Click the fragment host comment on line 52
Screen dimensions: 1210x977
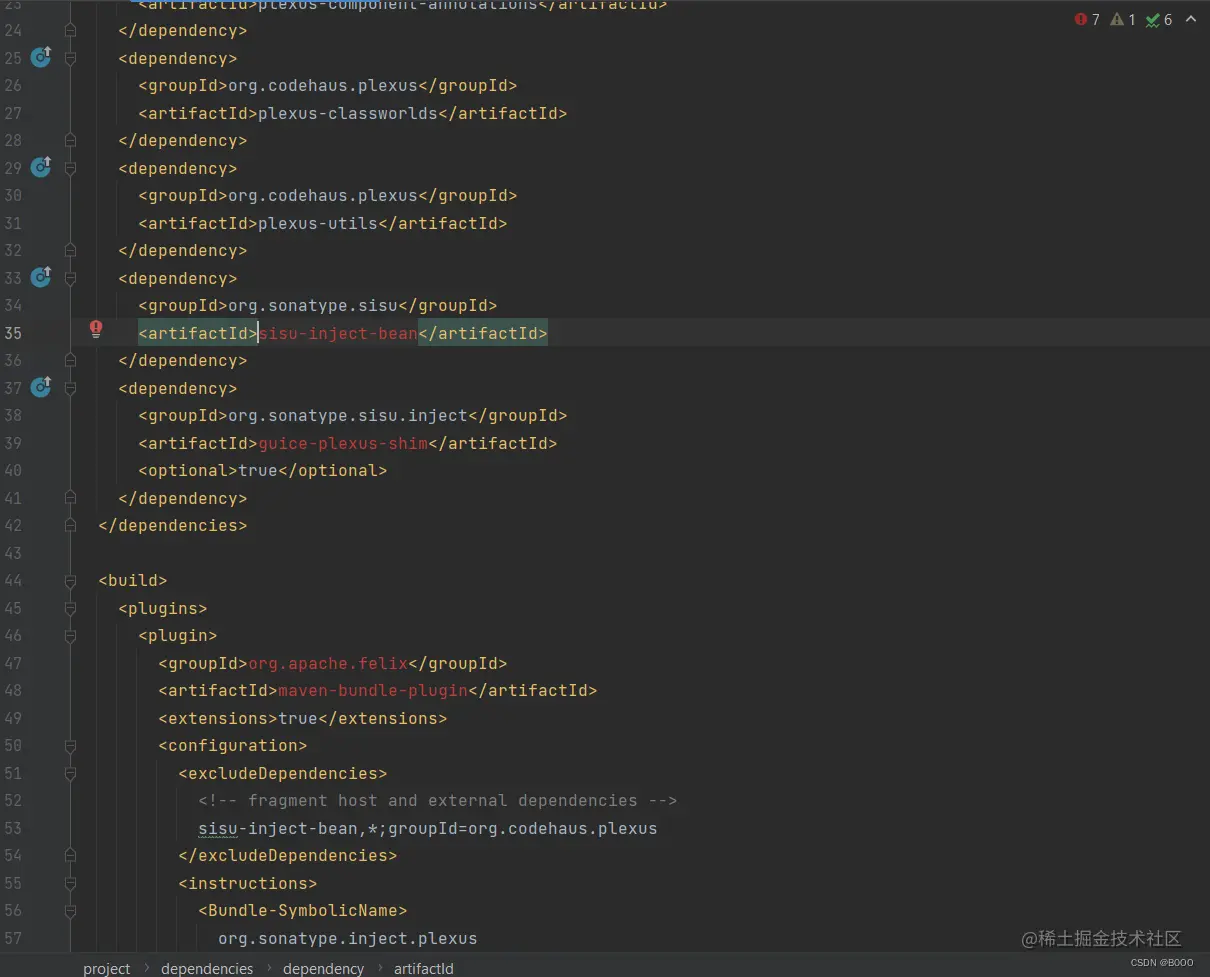click(438, 800)
